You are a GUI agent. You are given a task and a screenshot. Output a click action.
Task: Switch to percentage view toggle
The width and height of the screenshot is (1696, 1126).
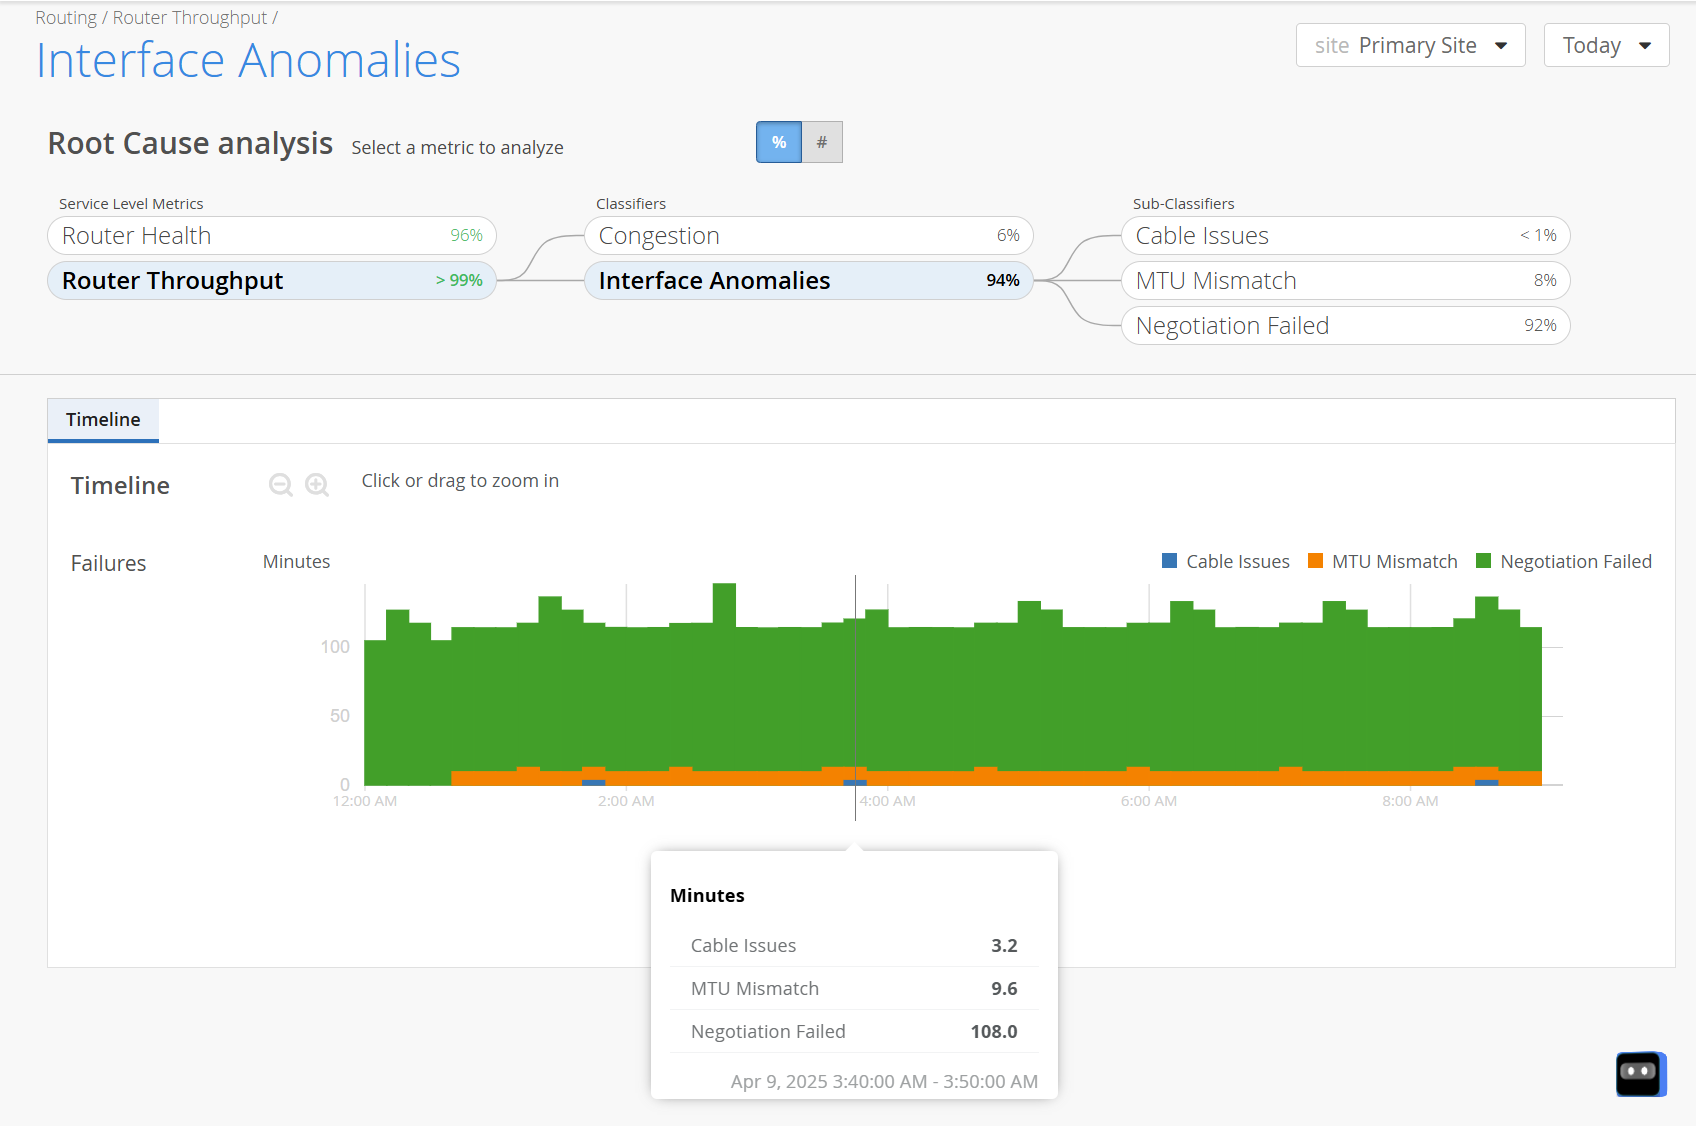[778, 142]
